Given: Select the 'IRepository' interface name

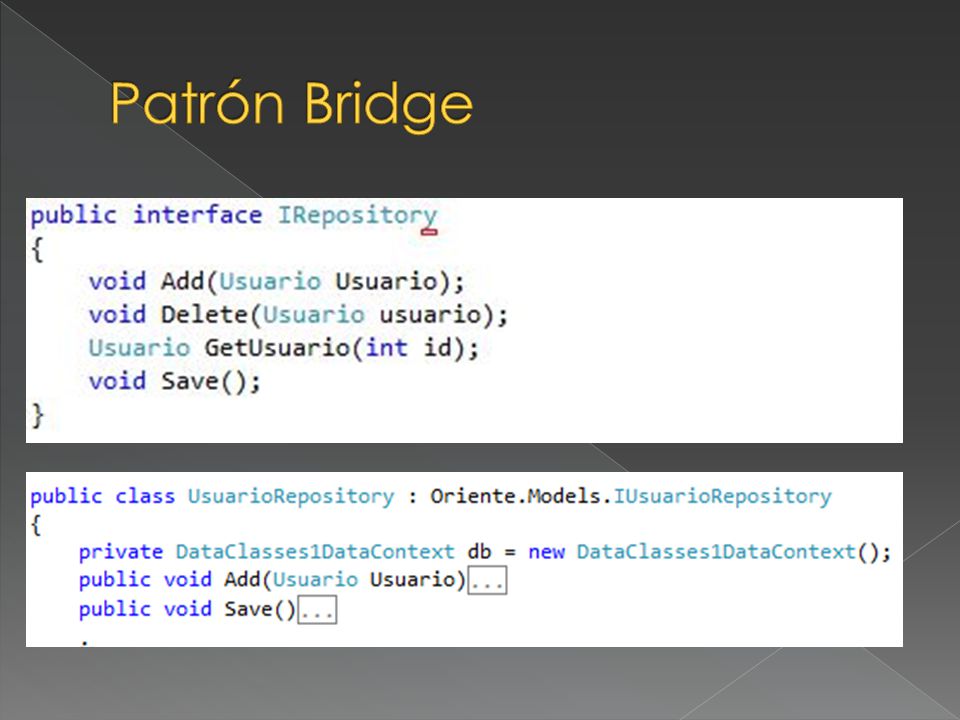Looking at the screenshot, I should click(x=358, y=216).
